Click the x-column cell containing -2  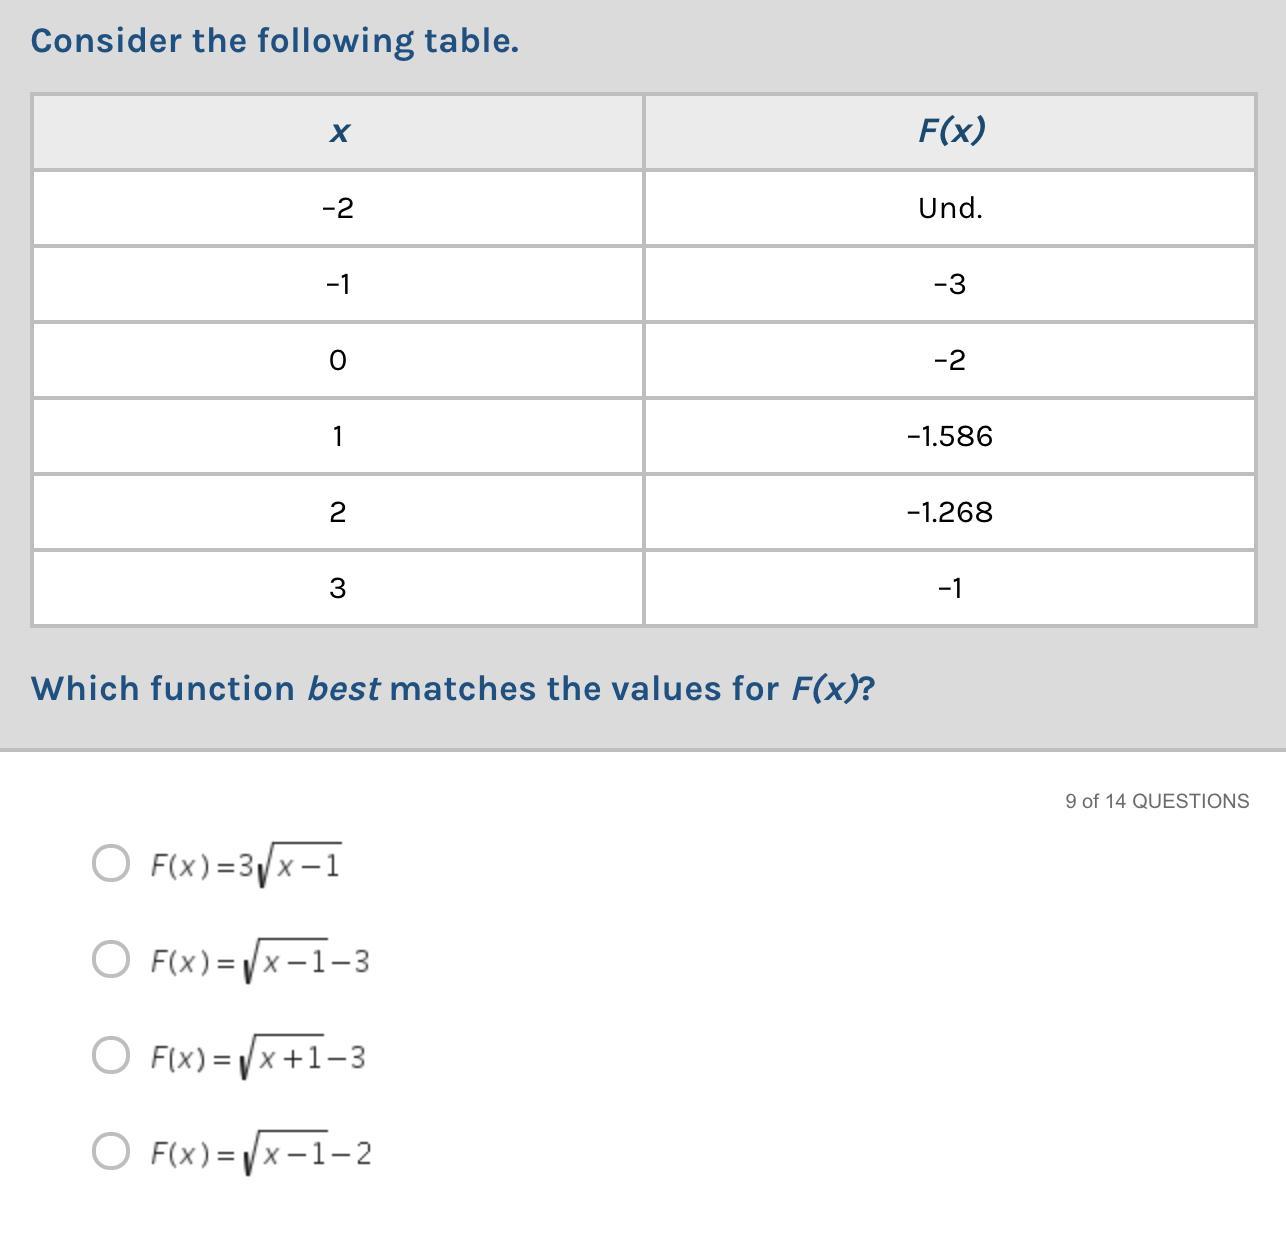click(x=338, y=208)
